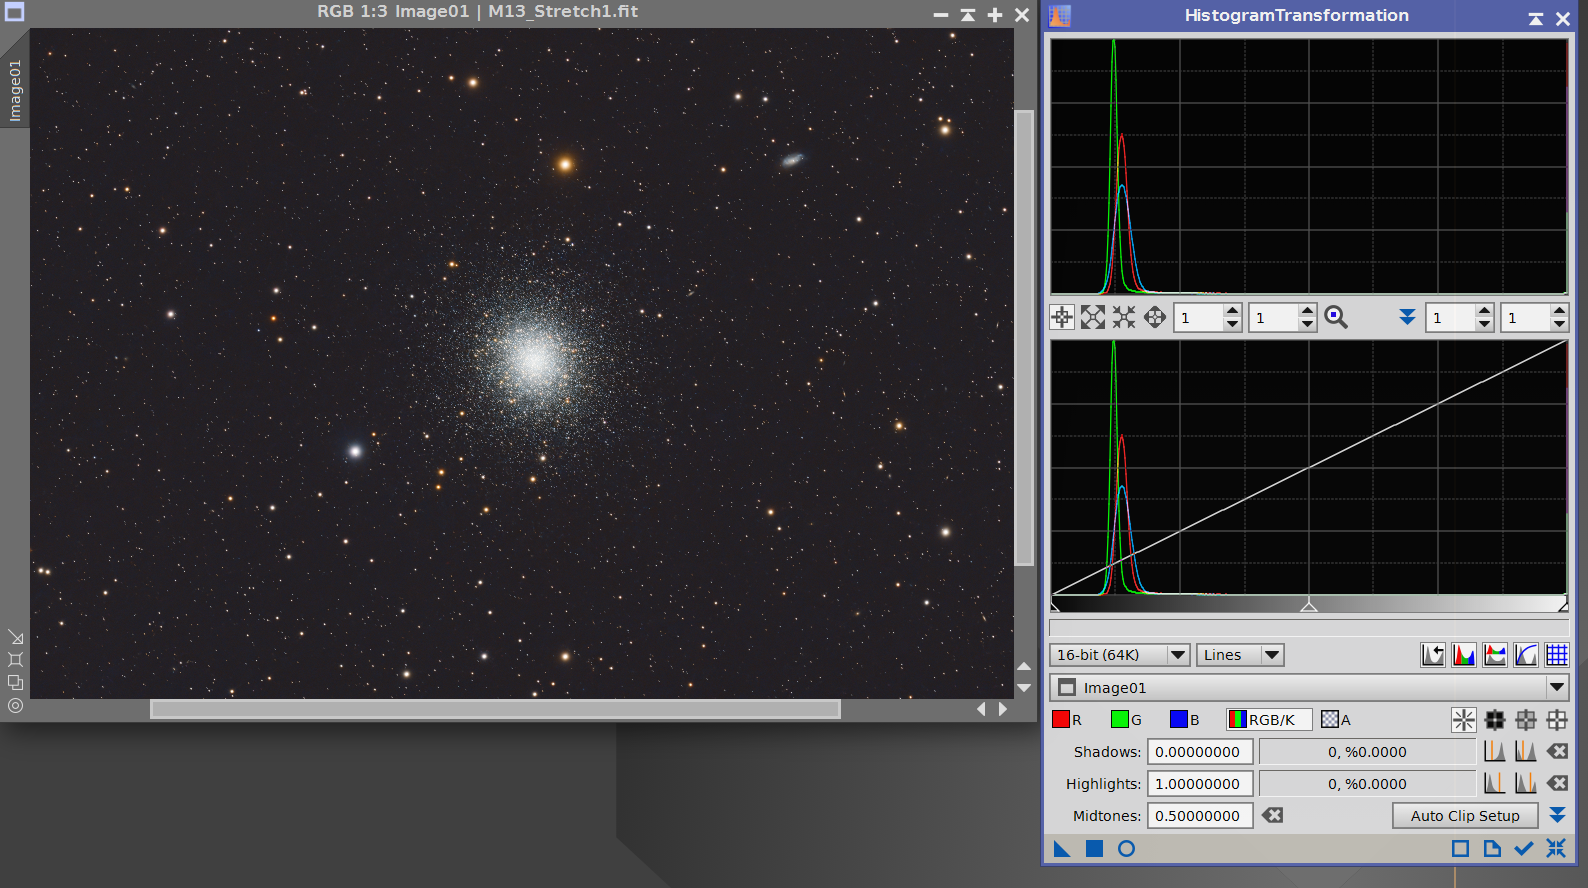This screenshot has height=888, width=1588.
Task: Click the midtones slider triangle marker
Action: [x=1308, y=606]
